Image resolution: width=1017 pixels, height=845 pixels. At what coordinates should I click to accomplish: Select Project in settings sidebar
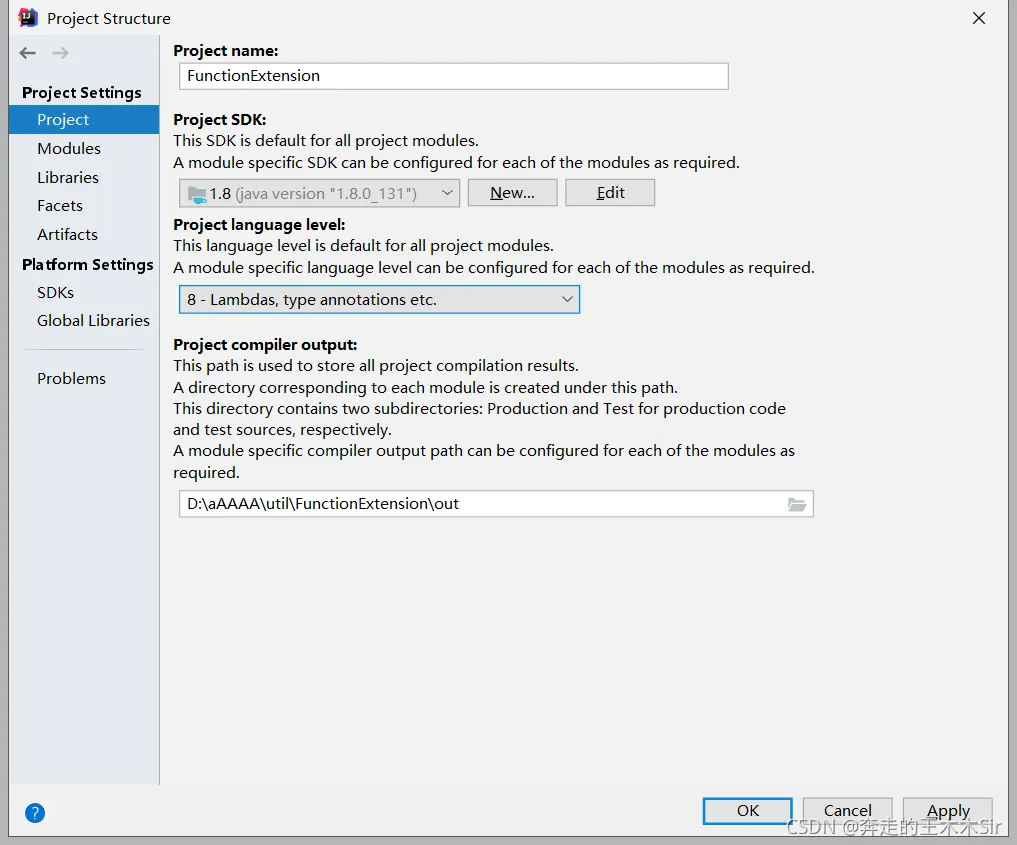[x=84, y=120]
